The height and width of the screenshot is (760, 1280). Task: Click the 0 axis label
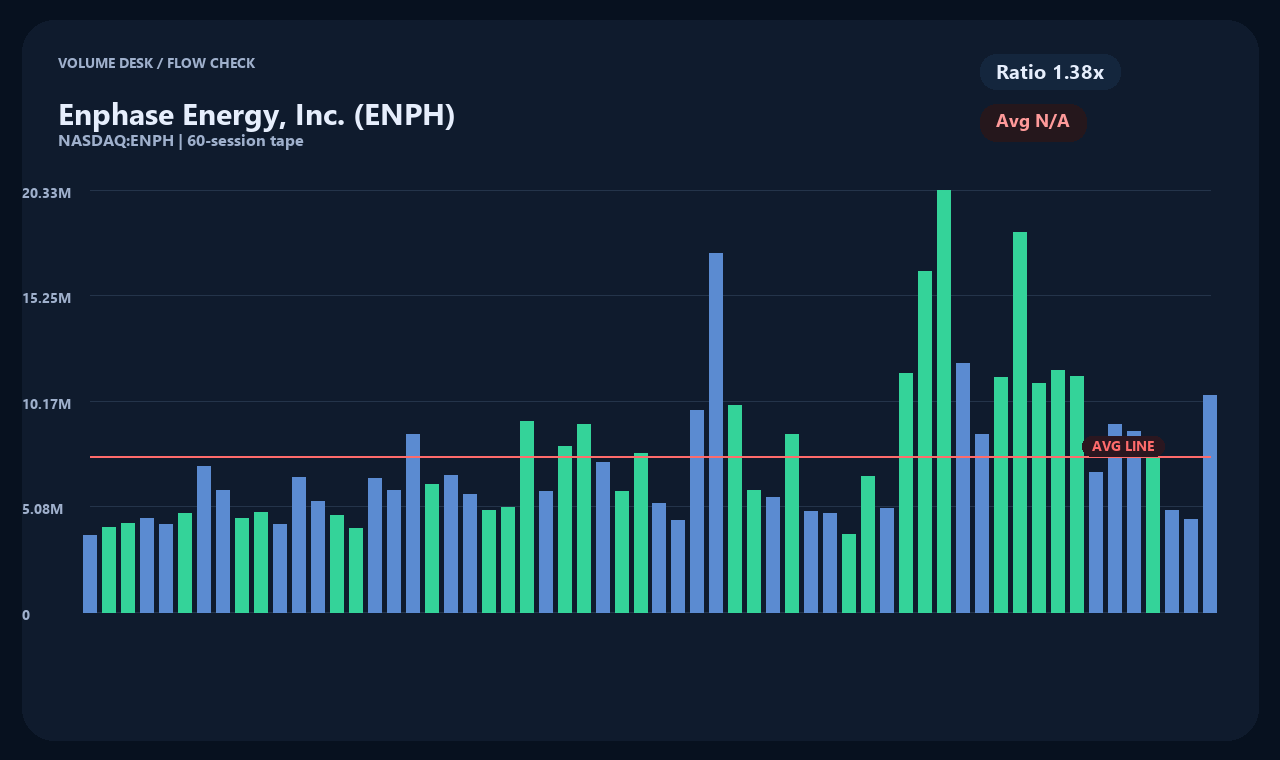(26, 615)
